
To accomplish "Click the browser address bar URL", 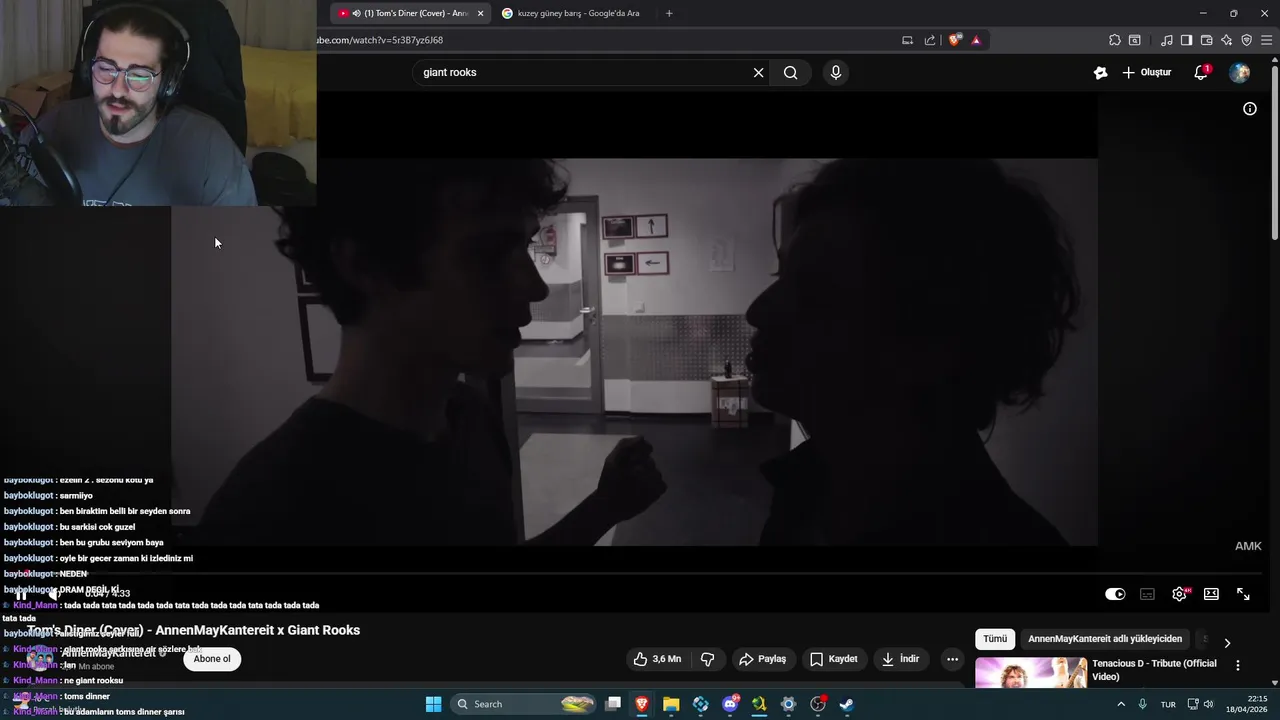I will (x=380, y=40).
